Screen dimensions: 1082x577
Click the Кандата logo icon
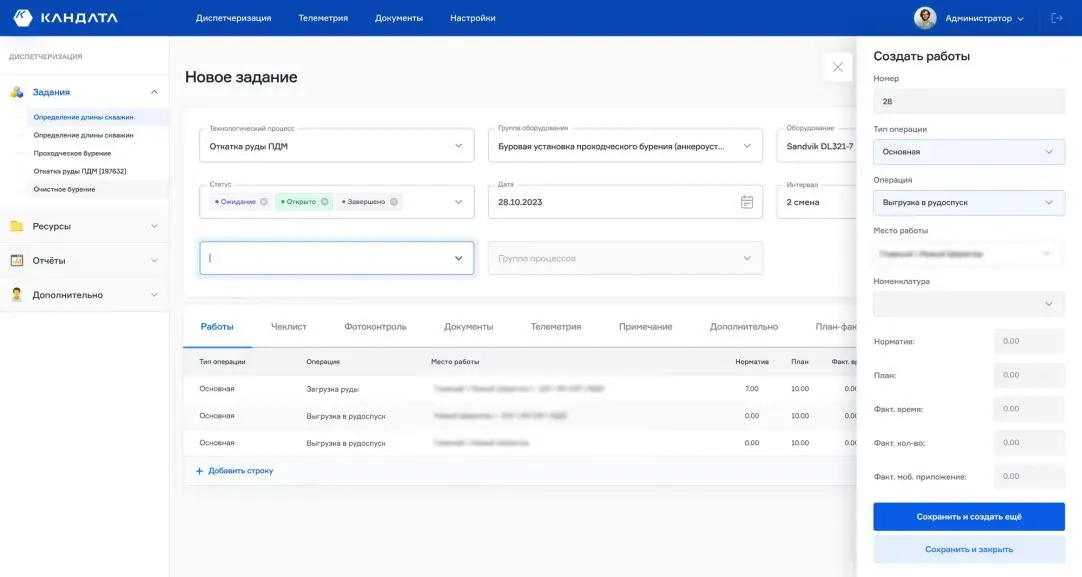22,18
